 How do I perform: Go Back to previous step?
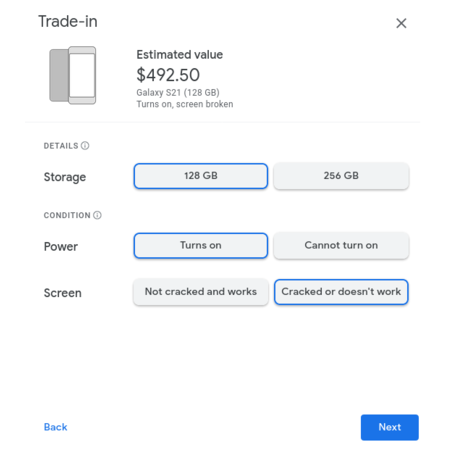[56, 427]
